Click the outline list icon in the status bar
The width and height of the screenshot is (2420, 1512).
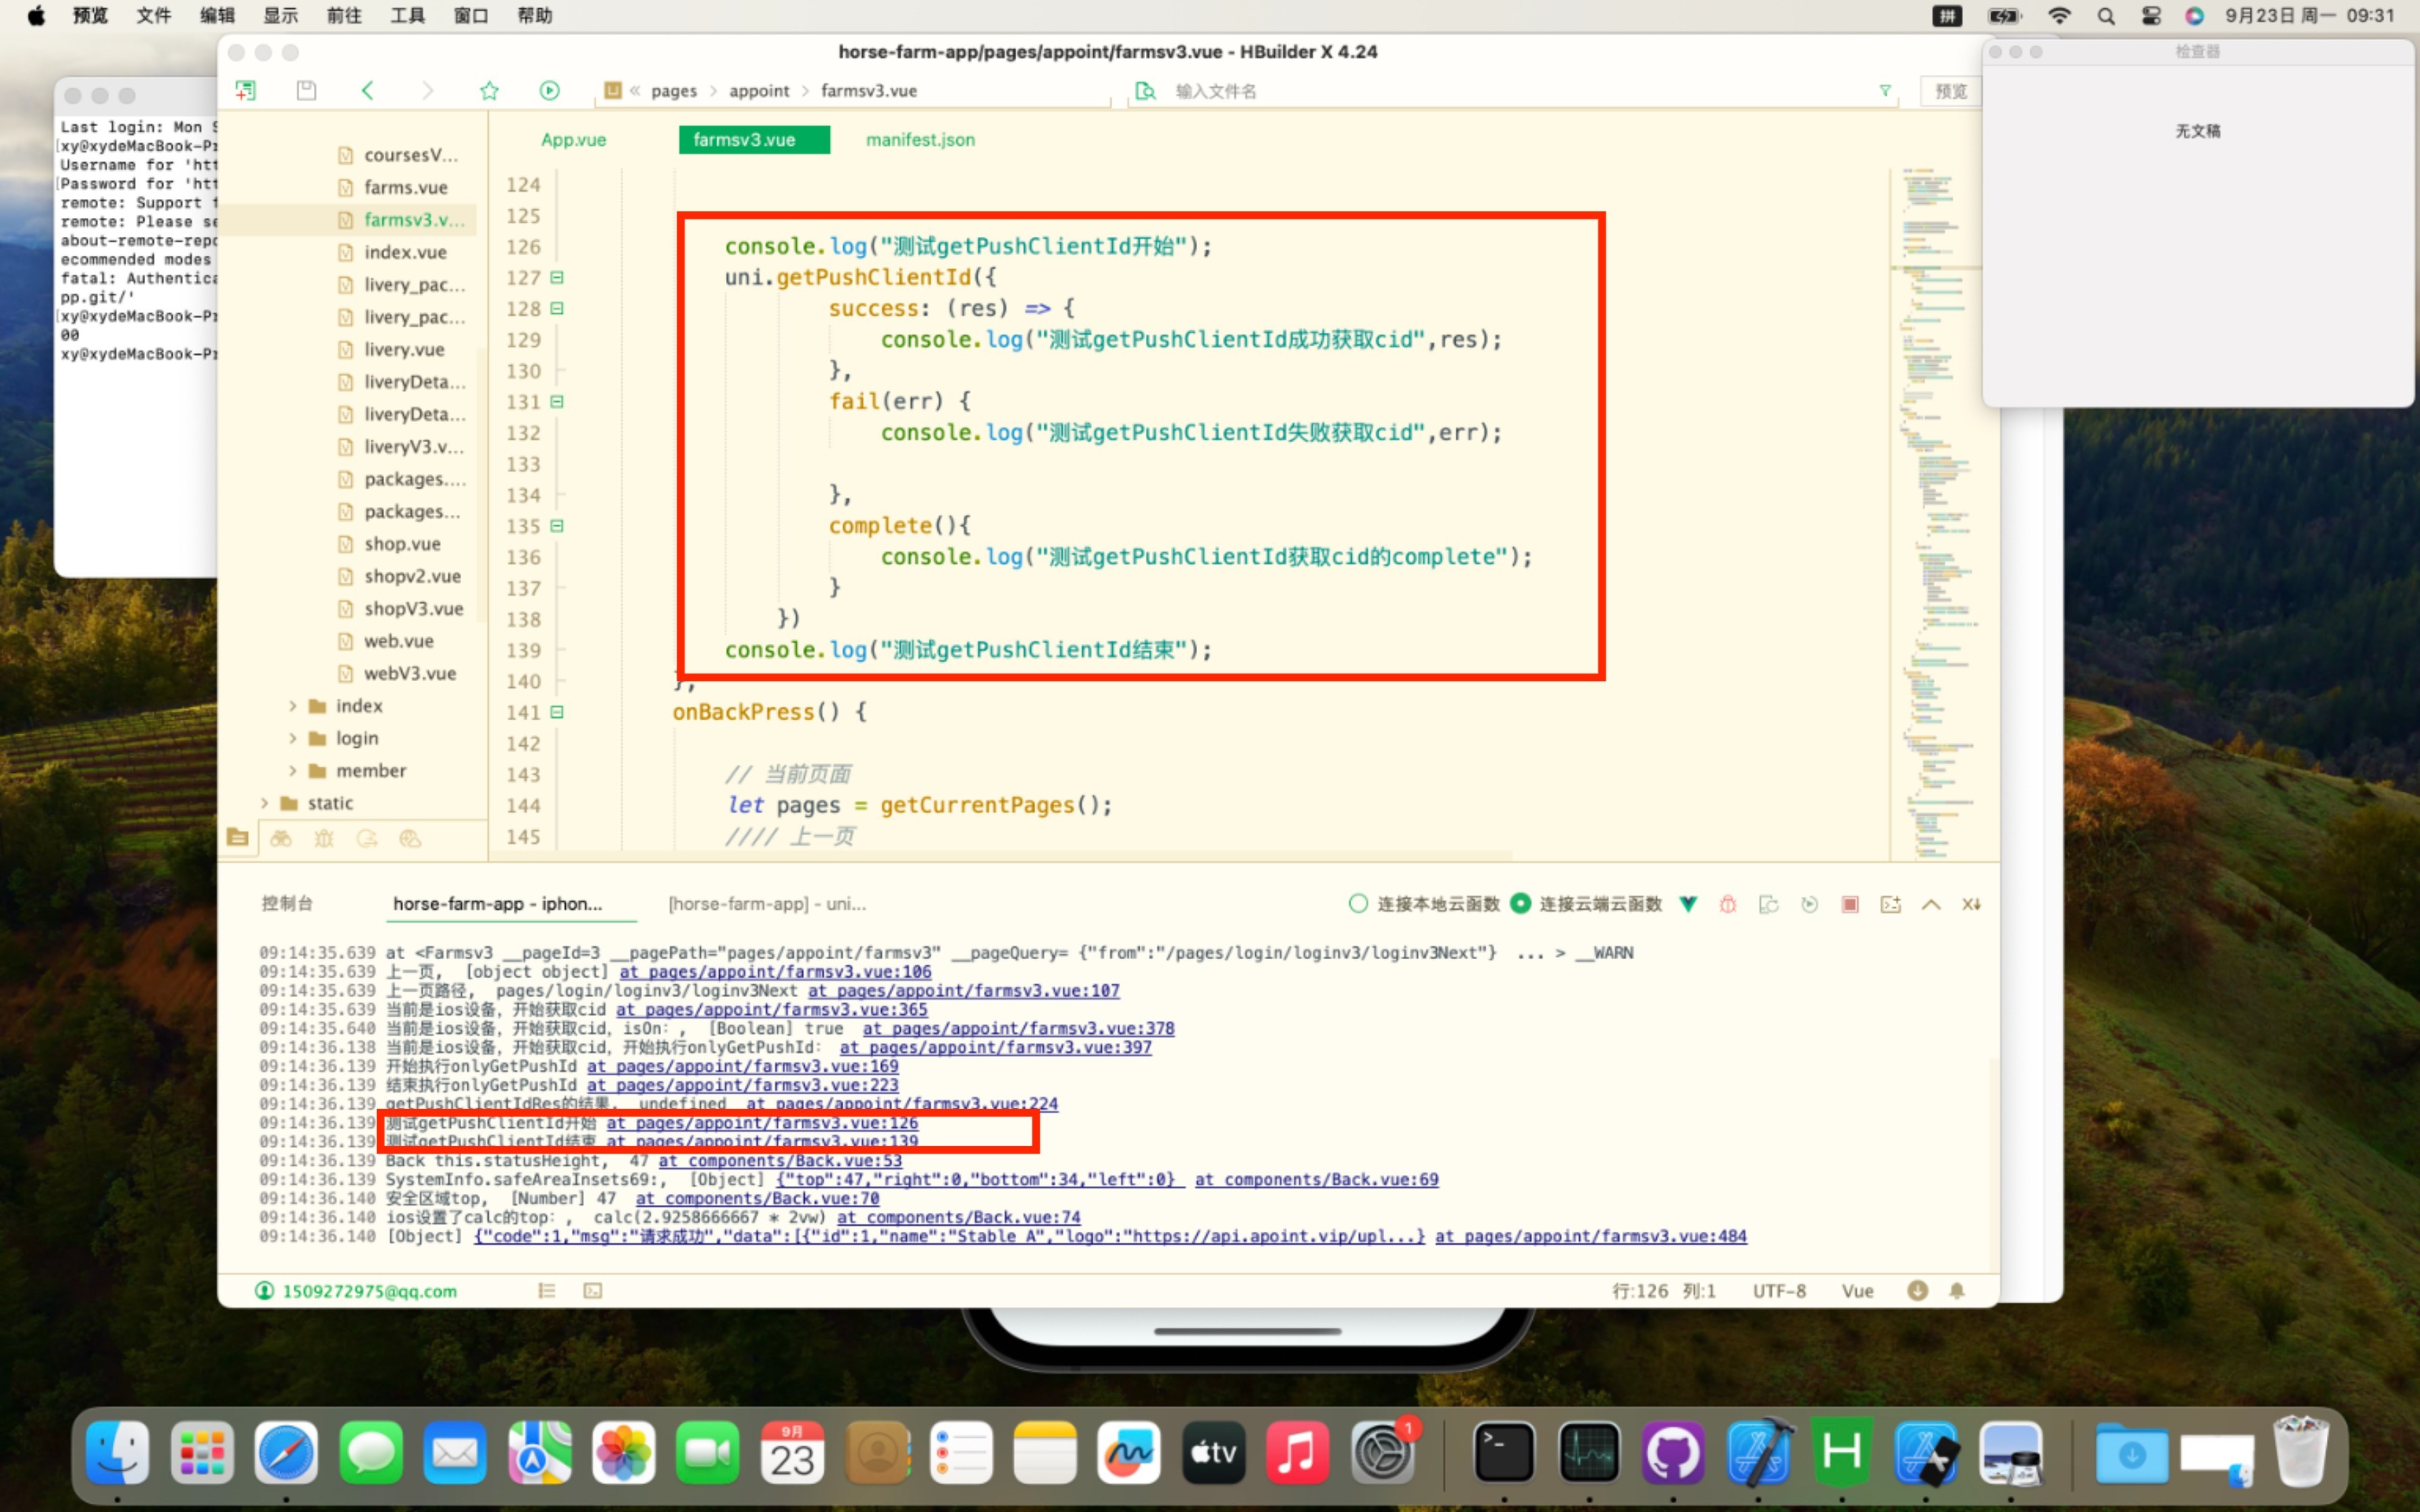[547, 1291]
